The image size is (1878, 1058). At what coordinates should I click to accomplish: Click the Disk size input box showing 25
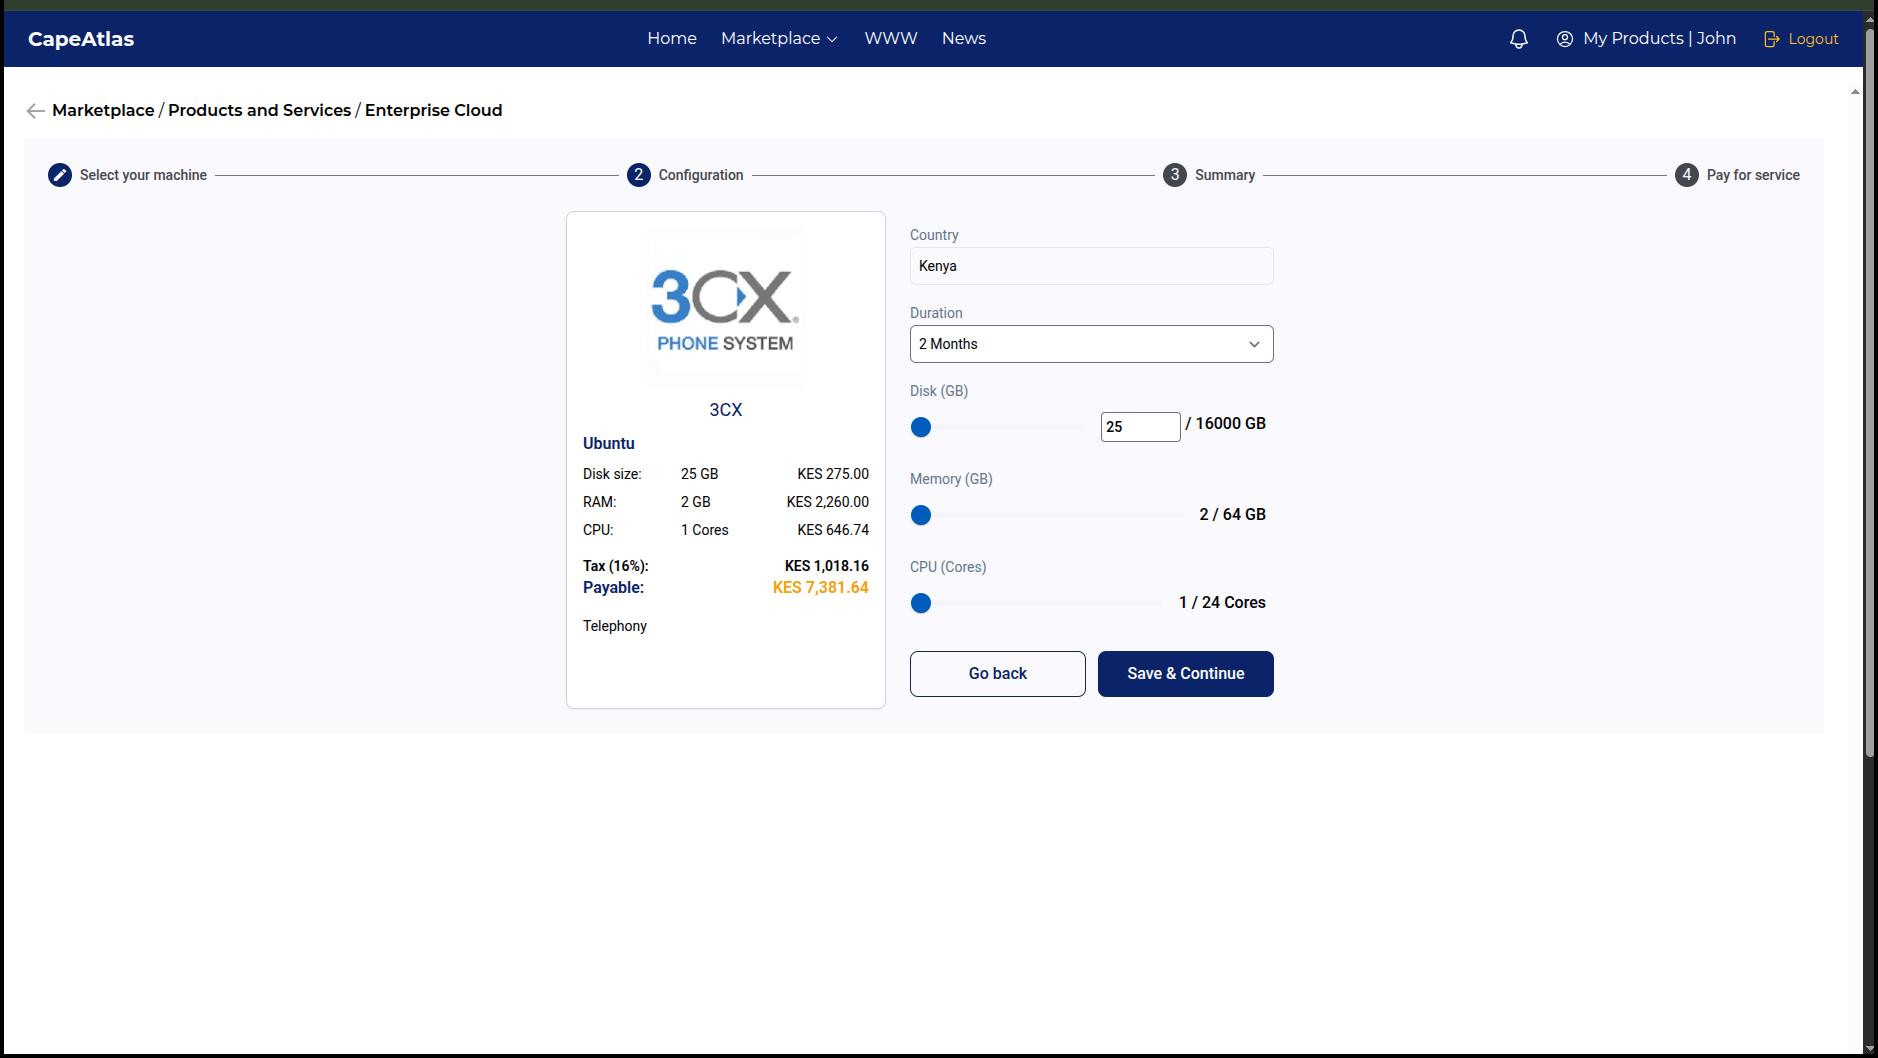point(1140,427)
